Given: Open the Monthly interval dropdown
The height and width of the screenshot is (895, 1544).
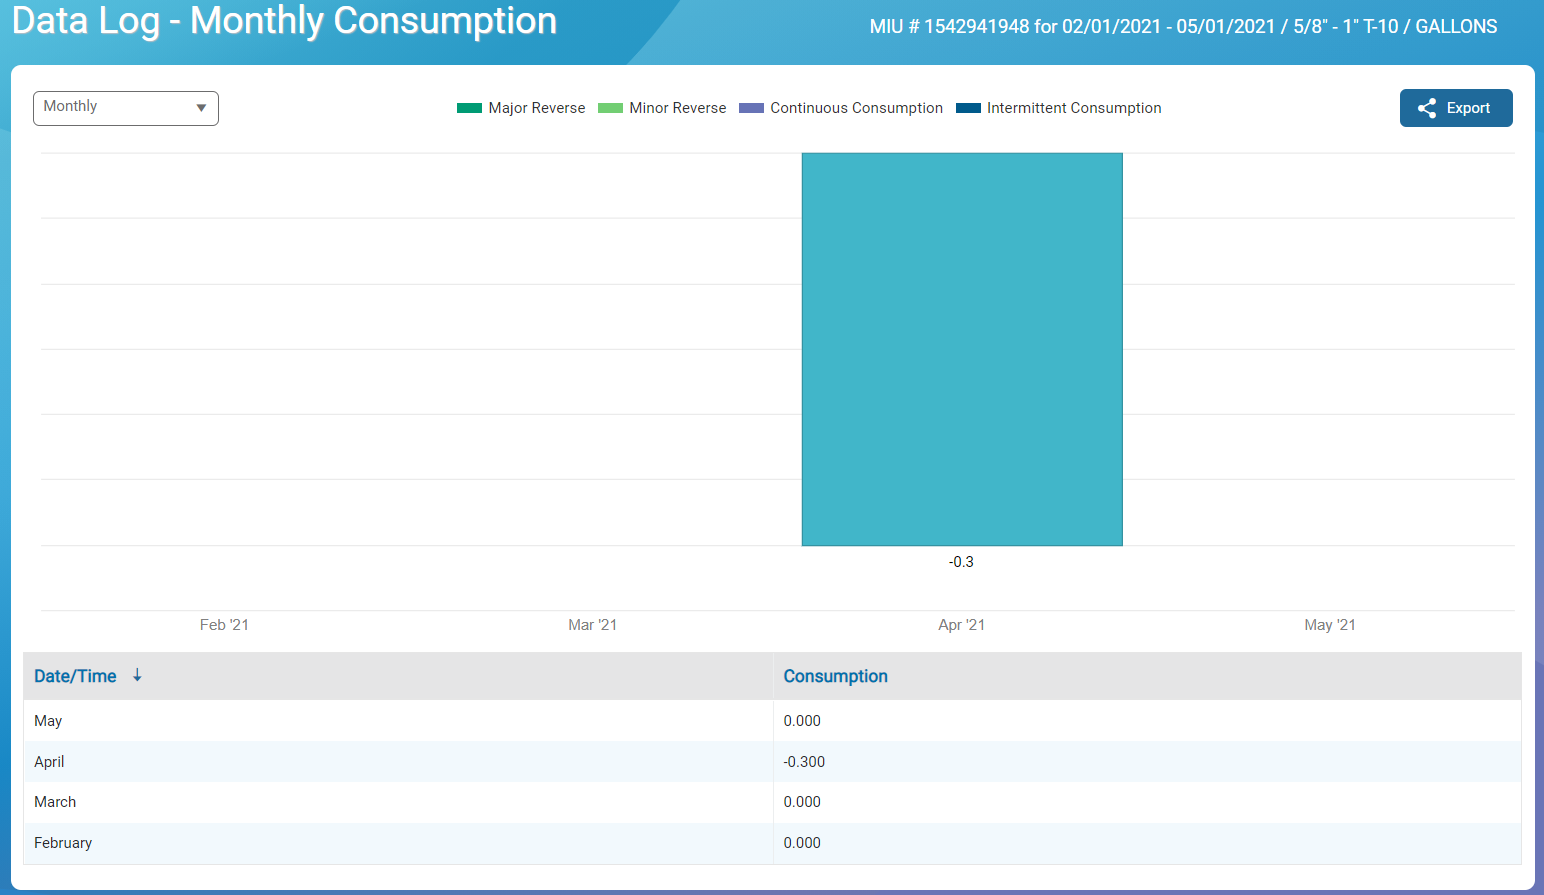Looking at the screenshot, I should click(125, 108).
